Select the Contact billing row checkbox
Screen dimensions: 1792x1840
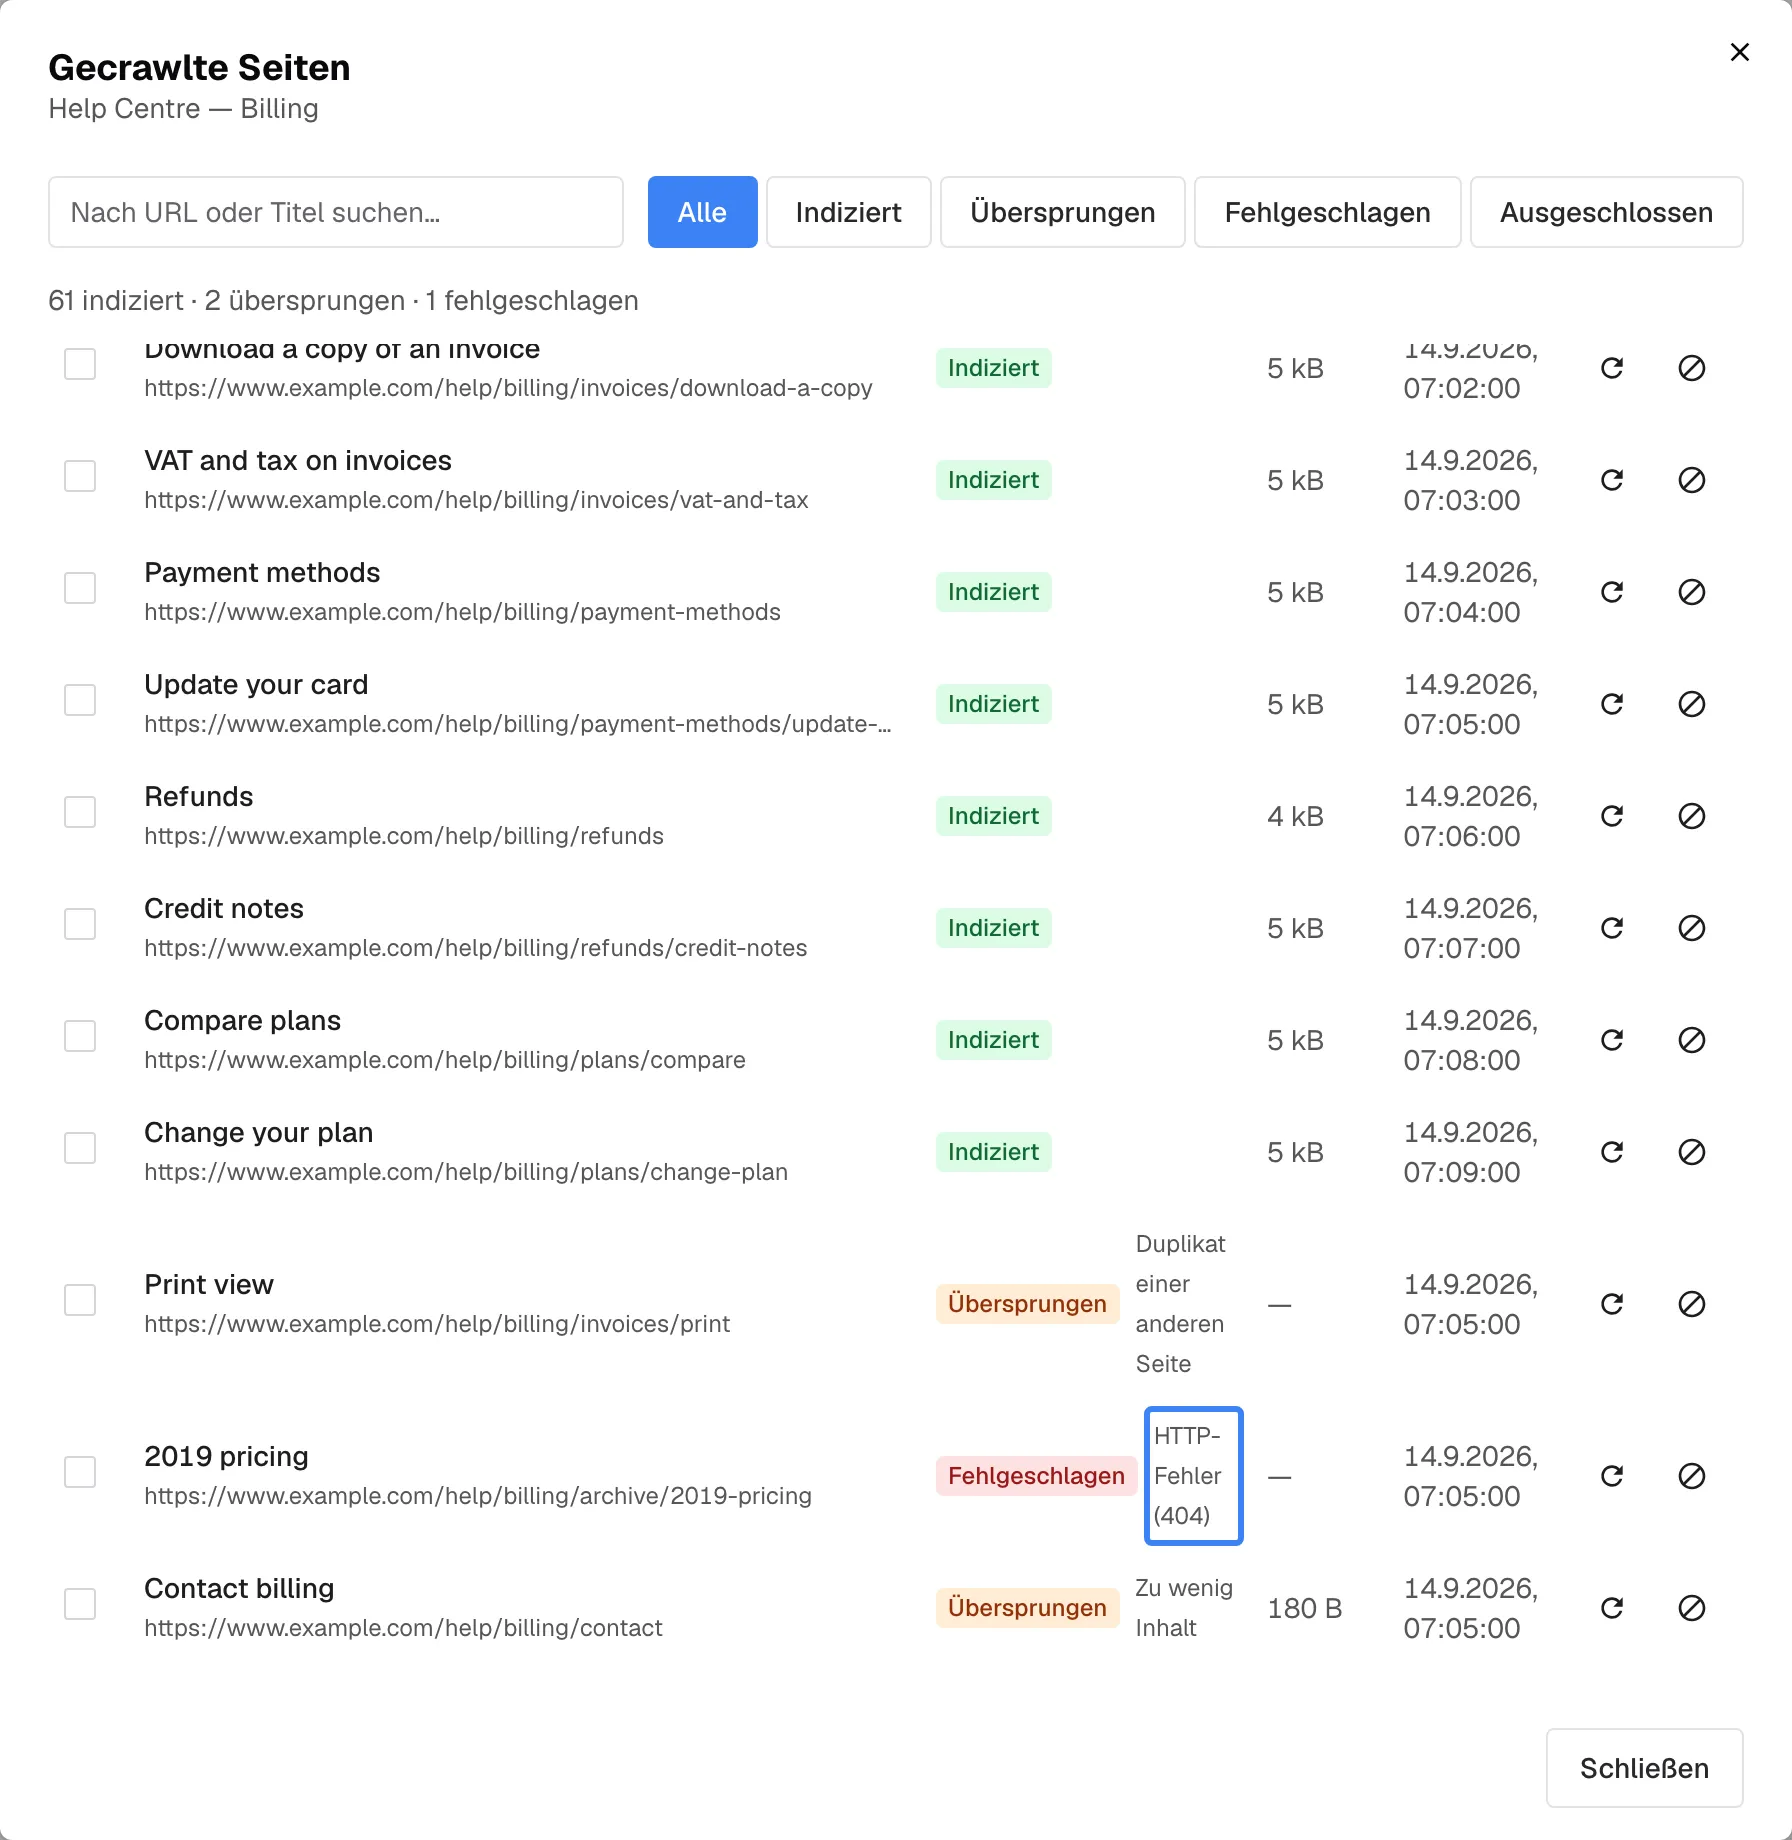(x=80, y=1604)
